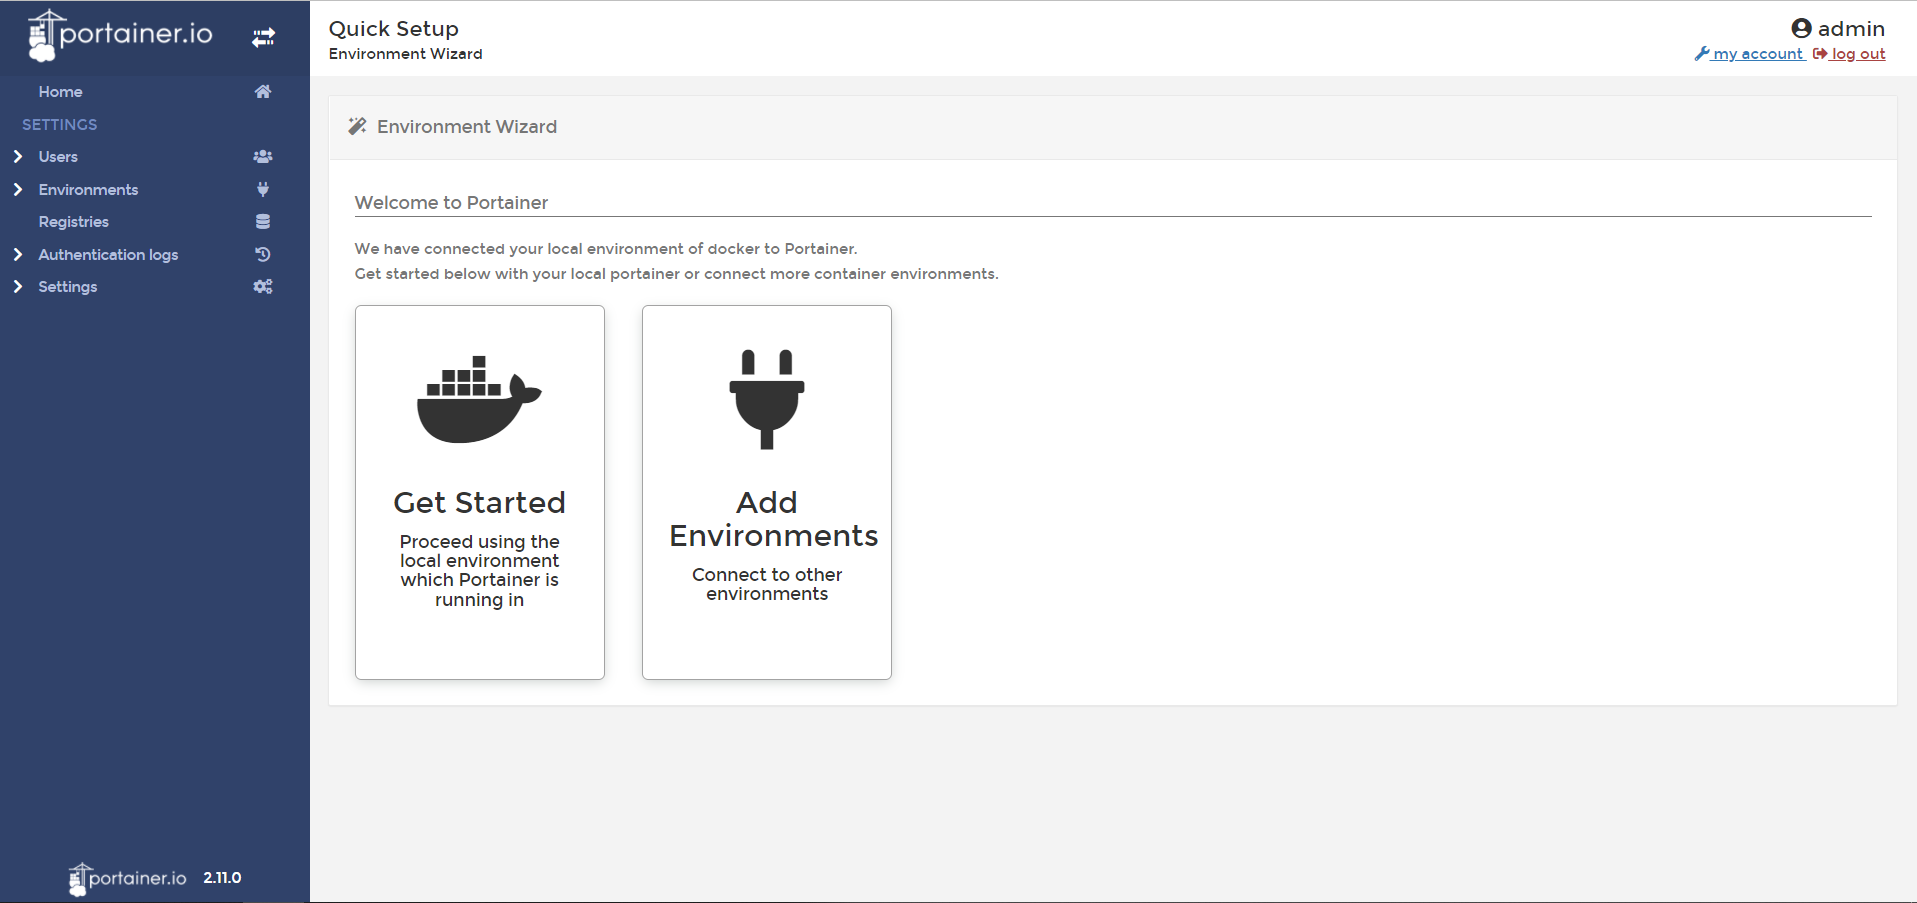Image resolution: width=1917 pixels, height=903 pixels.
Task: Click the admin username text
Action: [x=1851, y=28]
